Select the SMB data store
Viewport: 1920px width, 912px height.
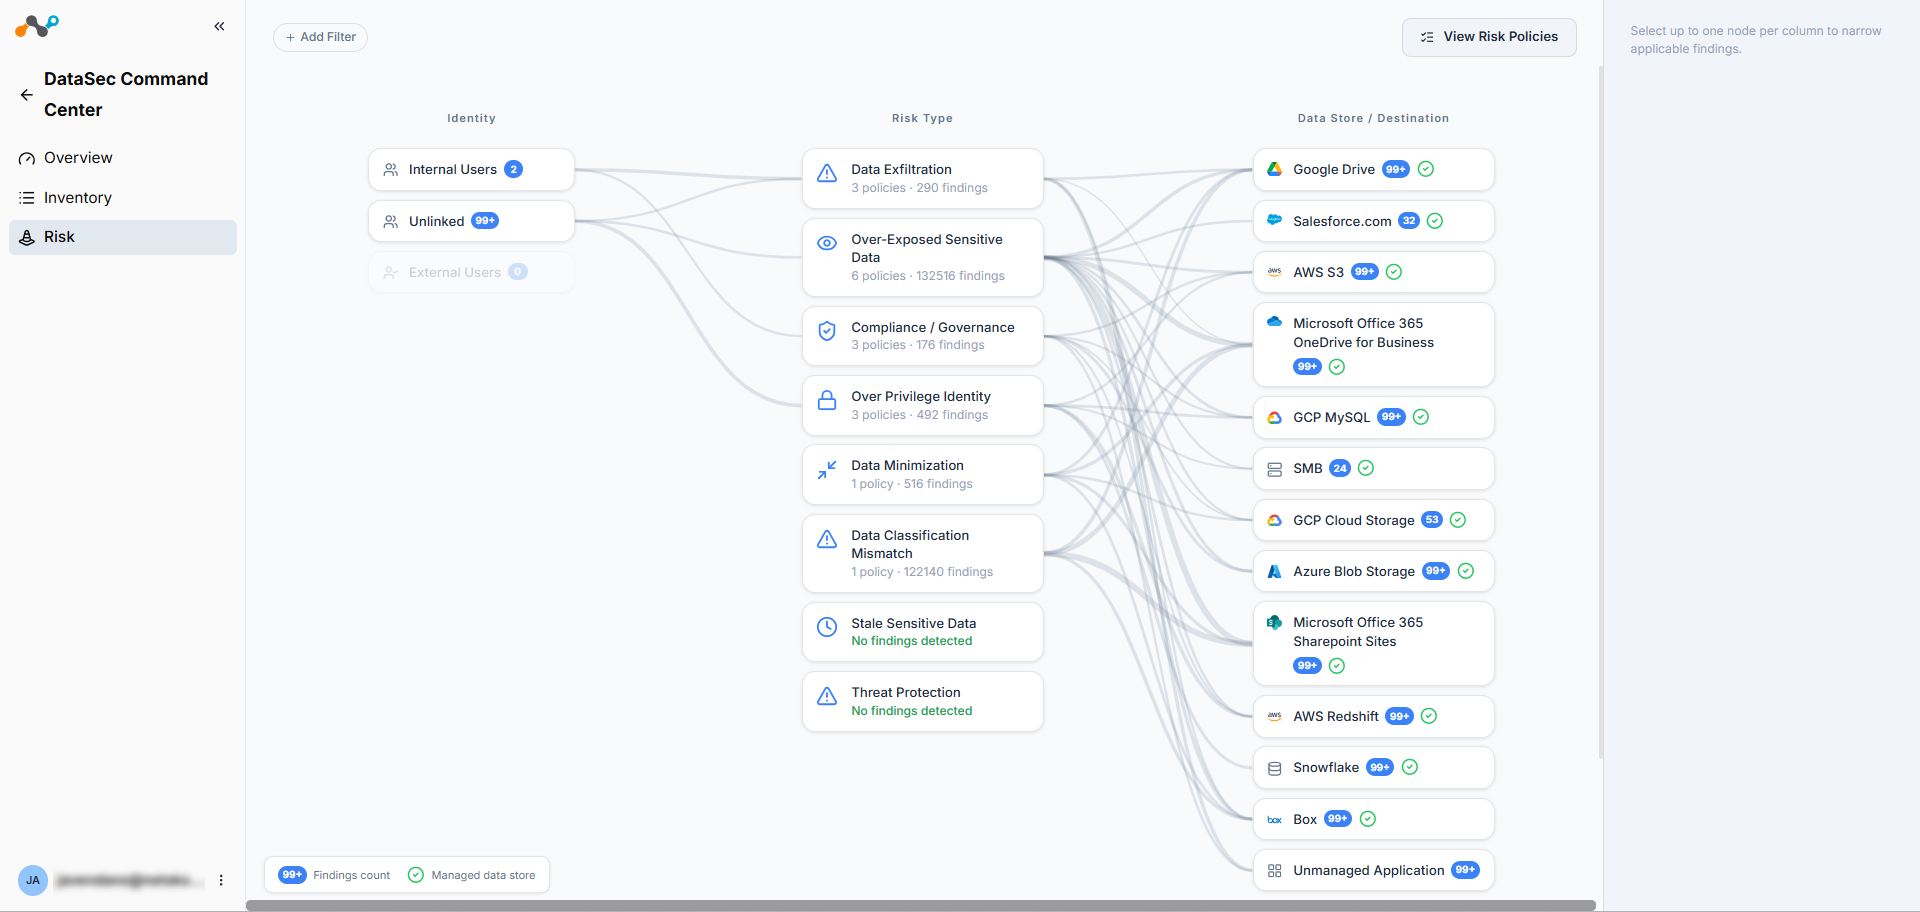(1373, 469)
